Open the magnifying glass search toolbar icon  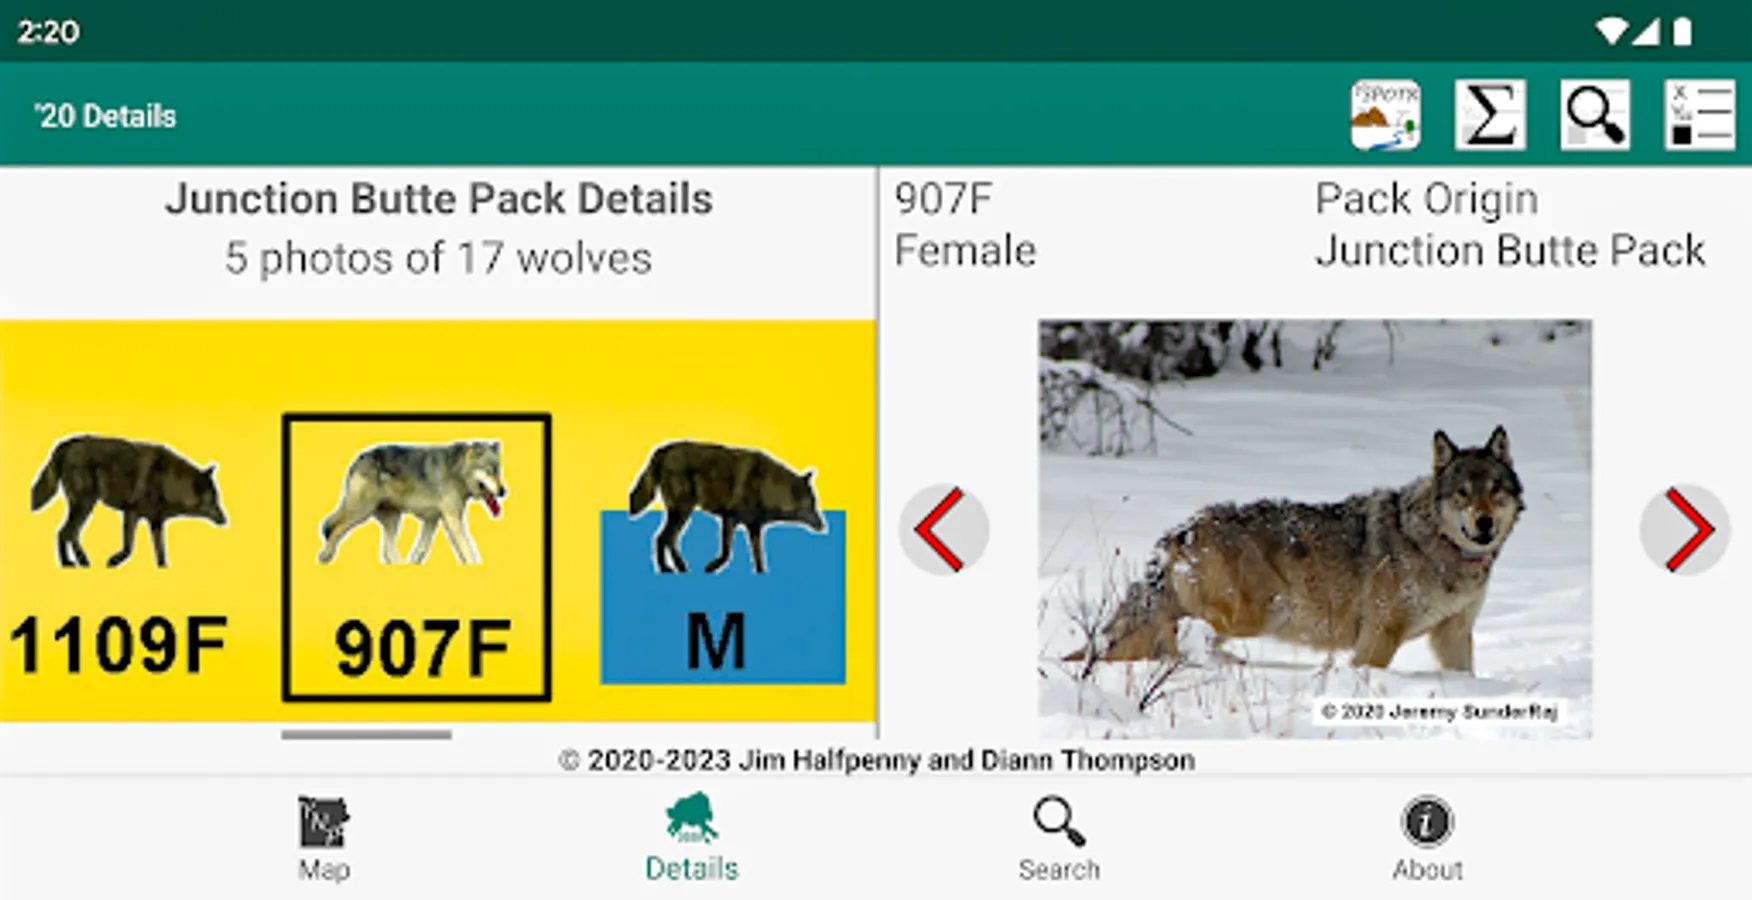point(1595,116)
